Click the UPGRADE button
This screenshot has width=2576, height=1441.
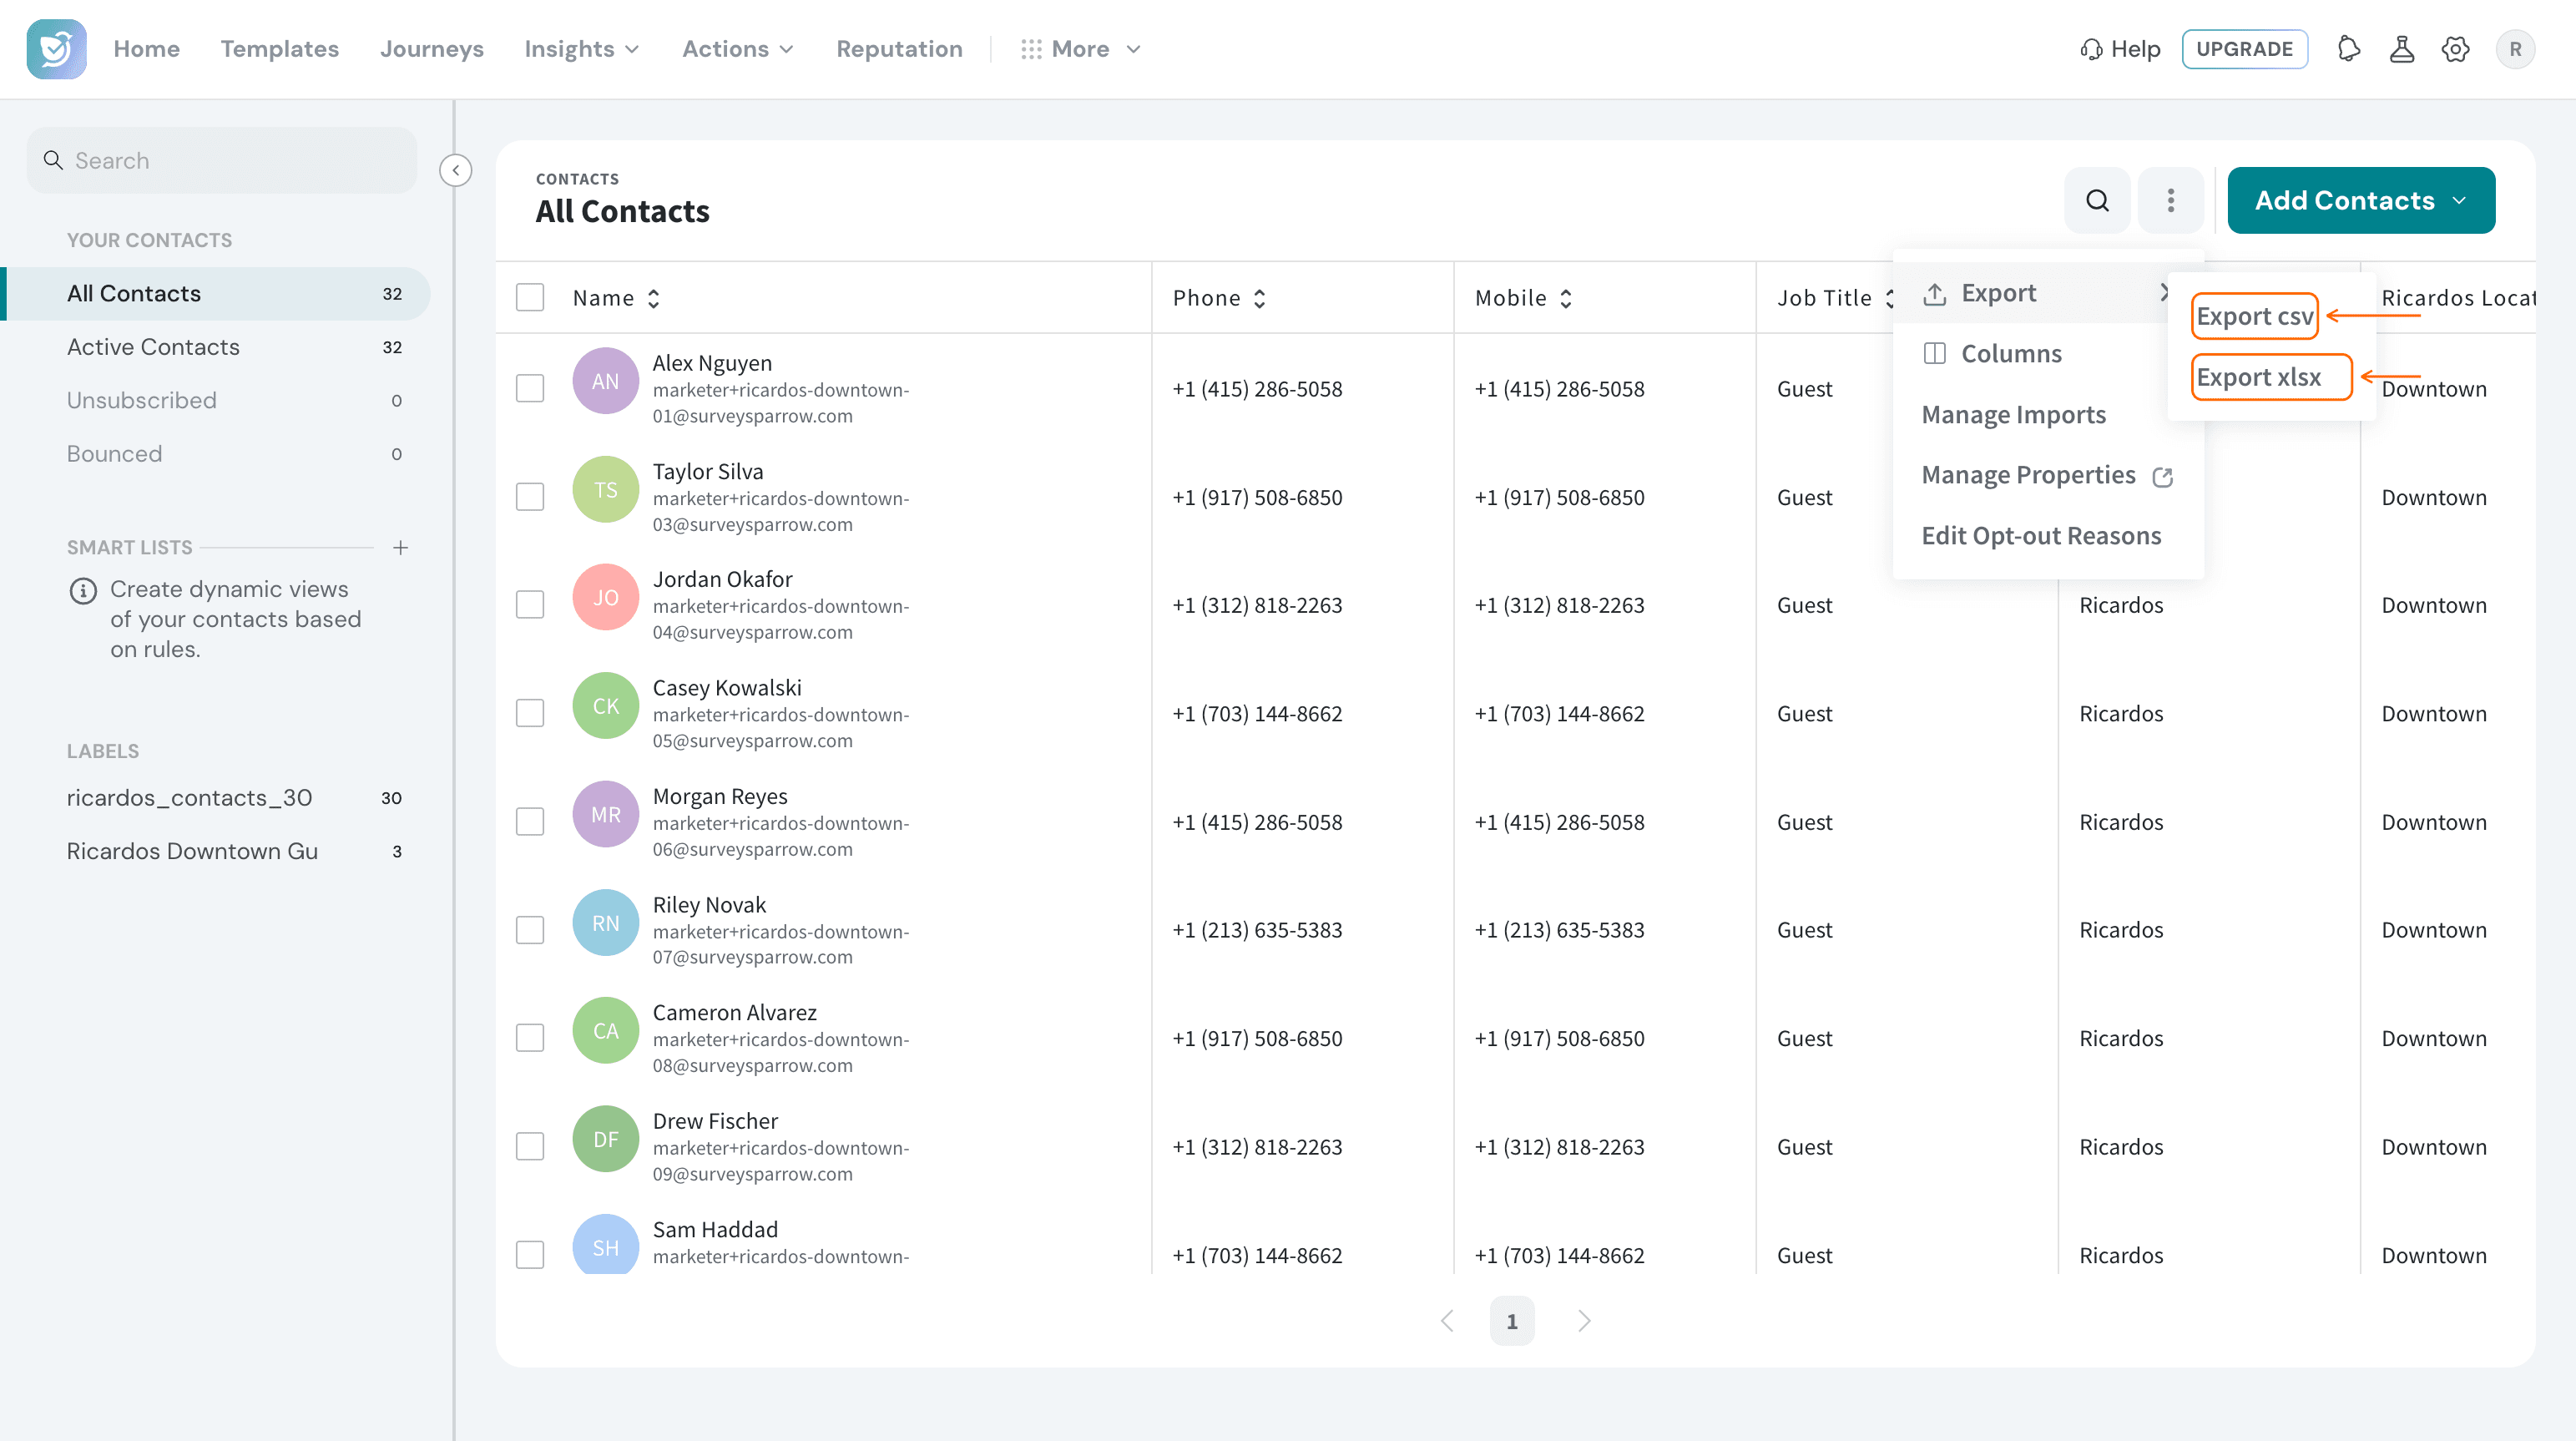[2244, 49]
